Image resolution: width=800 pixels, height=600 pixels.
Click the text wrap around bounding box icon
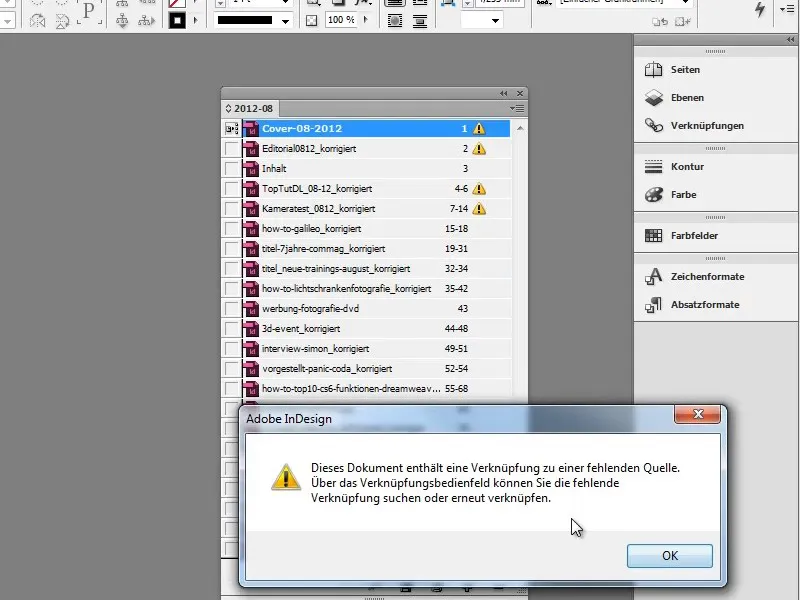click(394, 21)
